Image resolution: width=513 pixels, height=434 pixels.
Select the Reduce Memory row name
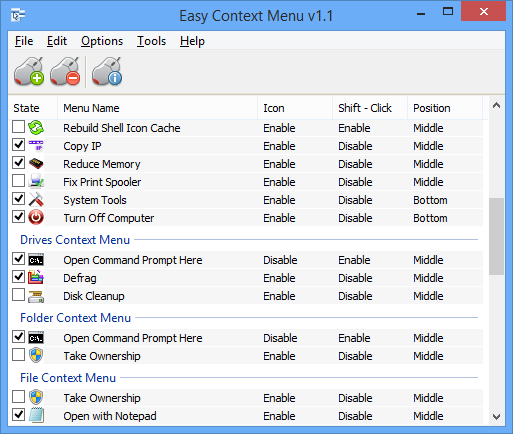pyautogui.click(x=102, y=164)
